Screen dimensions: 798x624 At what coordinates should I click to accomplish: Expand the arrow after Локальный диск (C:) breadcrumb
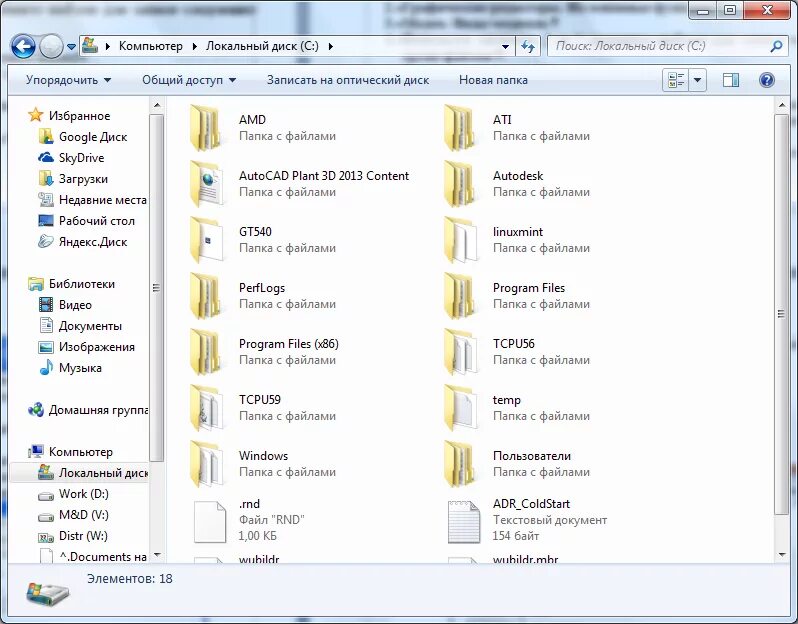[331, 46]
